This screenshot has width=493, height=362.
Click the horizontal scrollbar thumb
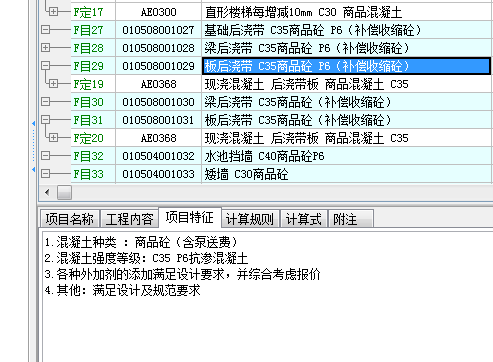pos(64,192)
